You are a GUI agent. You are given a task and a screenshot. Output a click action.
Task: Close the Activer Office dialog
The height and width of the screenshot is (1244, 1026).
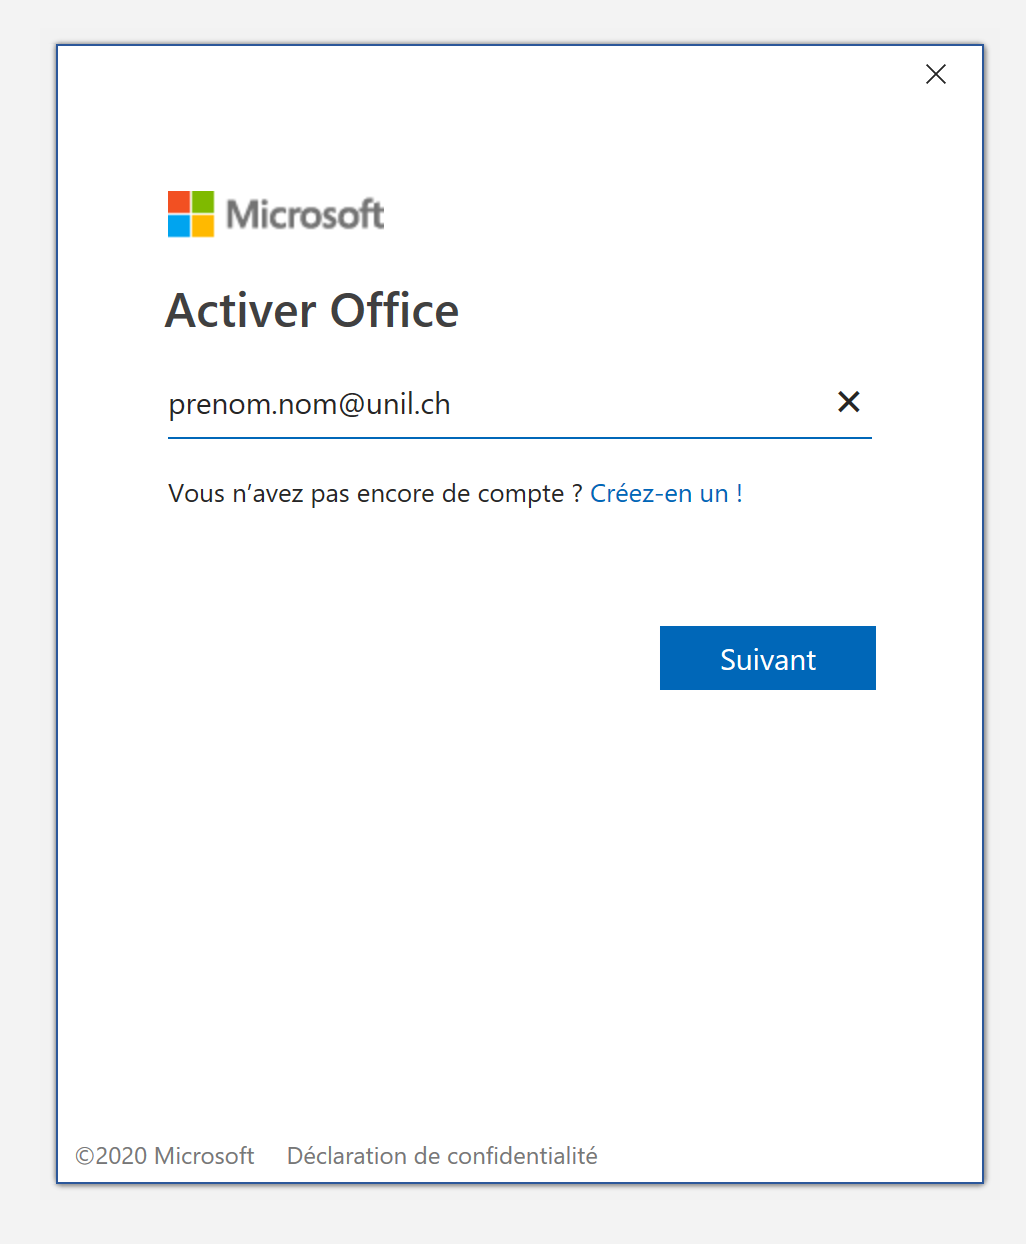click(935, 74)
